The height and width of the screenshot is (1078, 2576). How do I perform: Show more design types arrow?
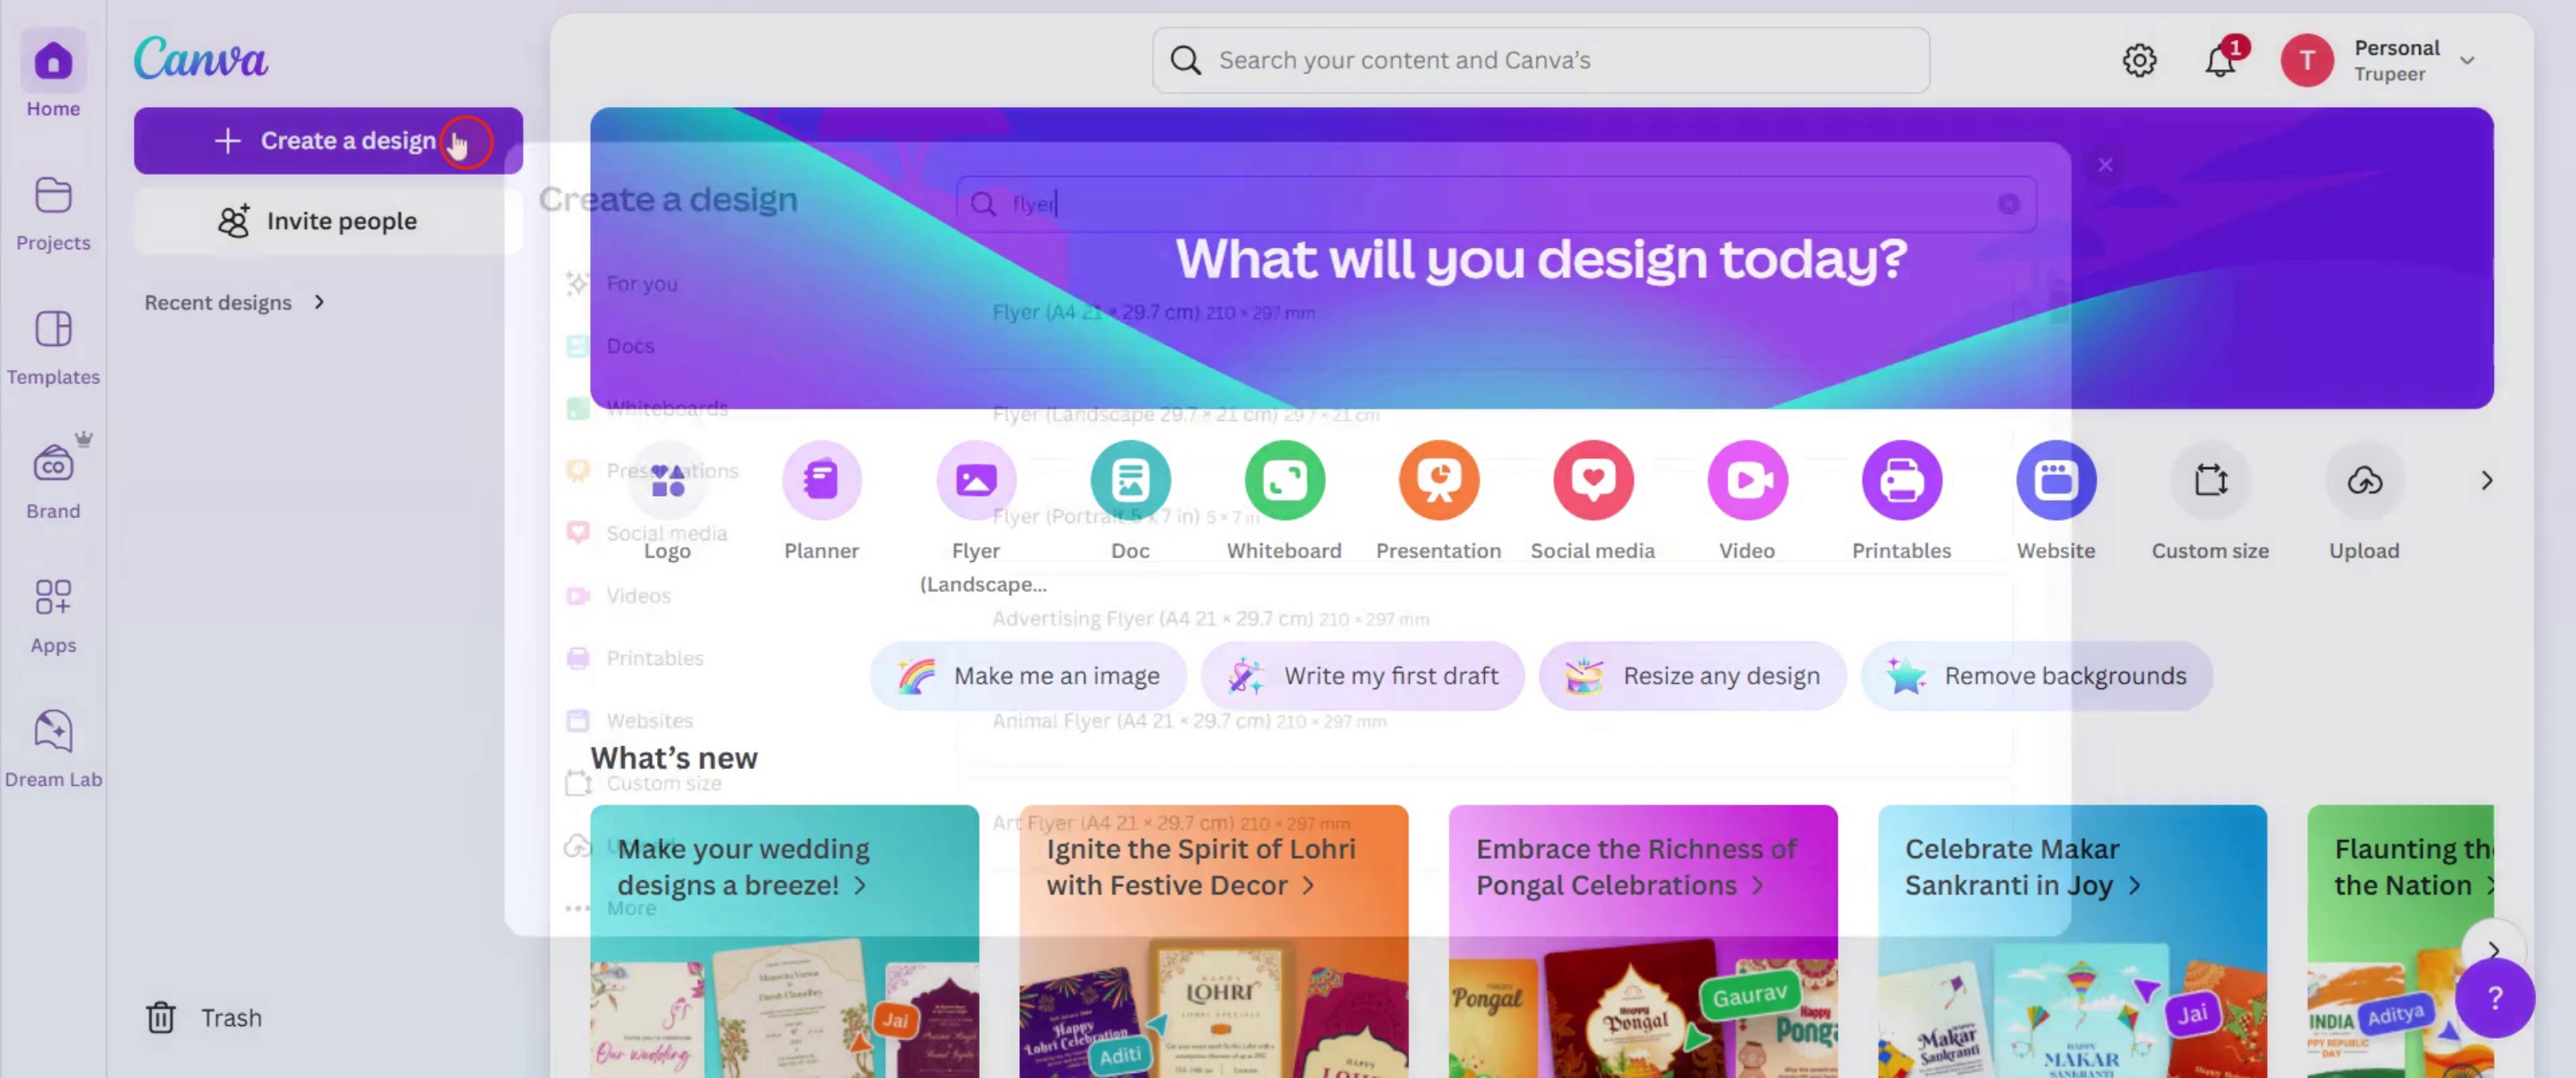click(2486, 481)
